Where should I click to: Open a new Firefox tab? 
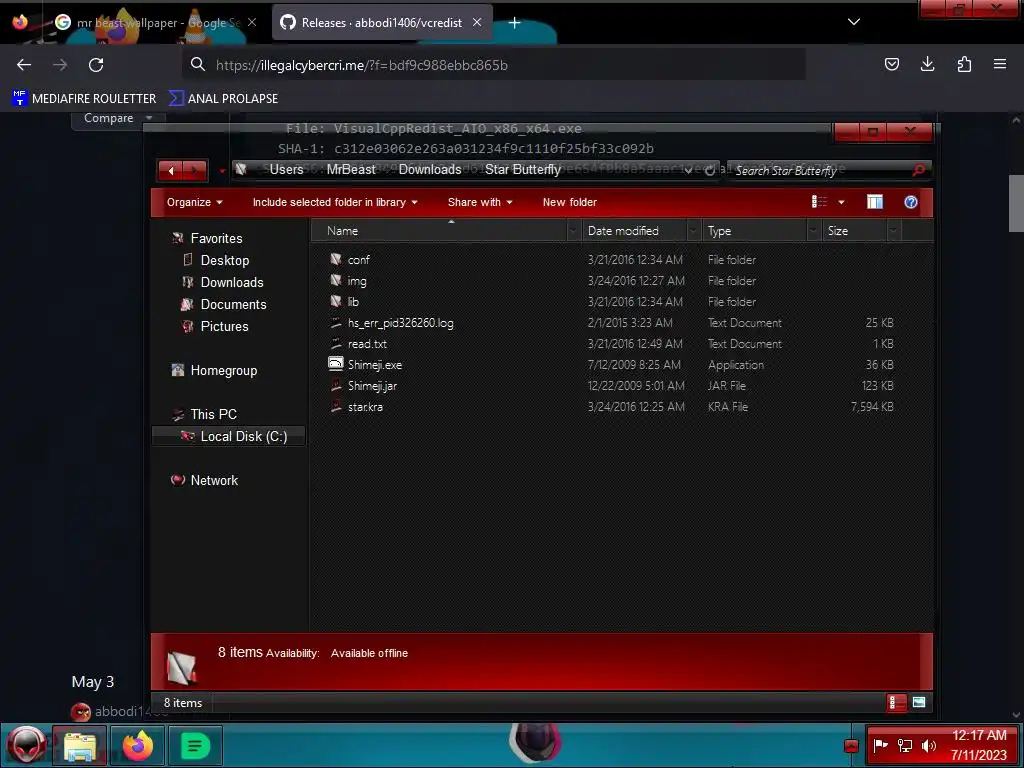click(515, 23)
